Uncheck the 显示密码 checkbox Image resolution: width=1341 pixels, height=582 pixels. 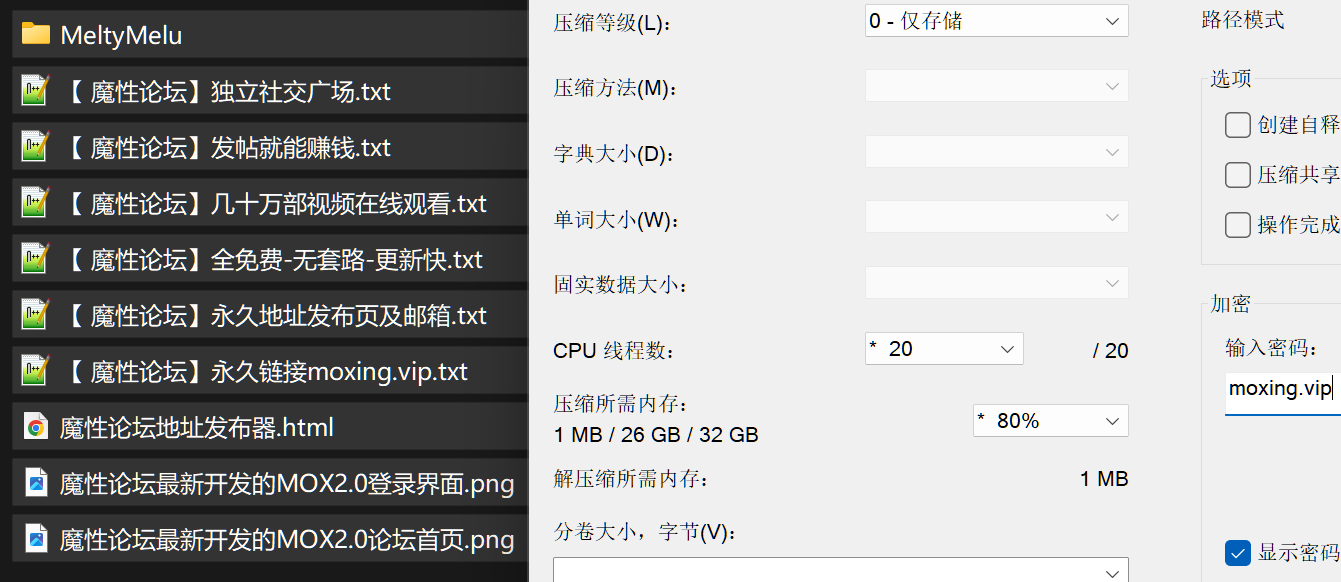click(1238, 552)
